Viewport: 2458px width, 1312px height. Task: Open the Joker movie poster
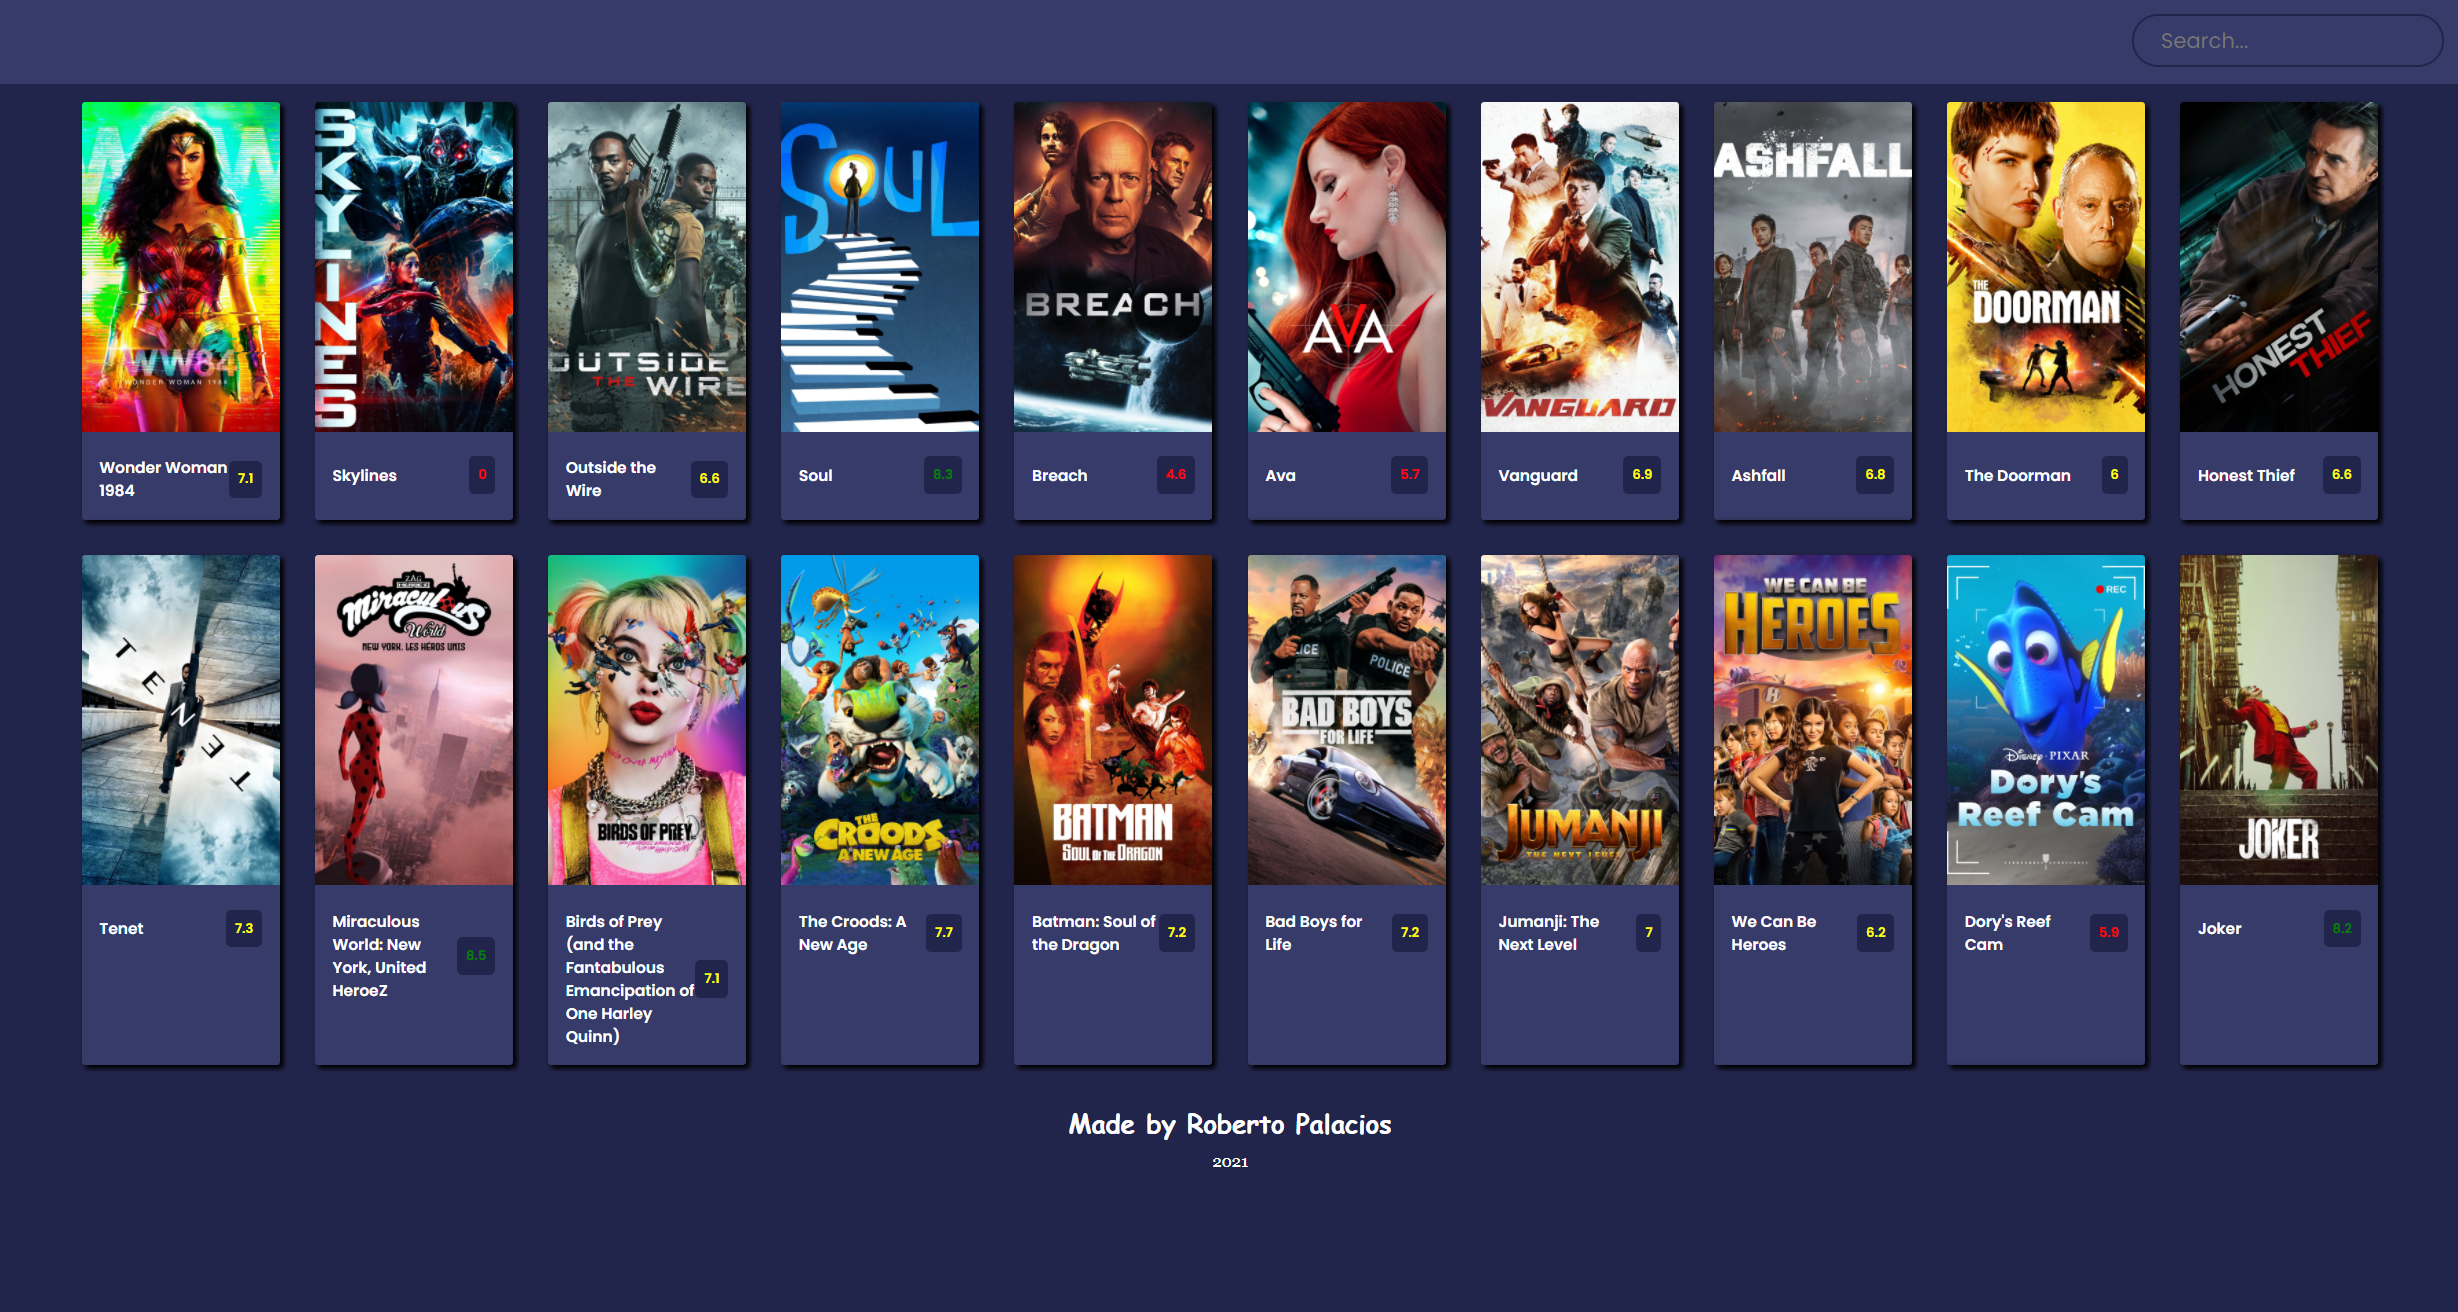click(x=2278, y=720)
